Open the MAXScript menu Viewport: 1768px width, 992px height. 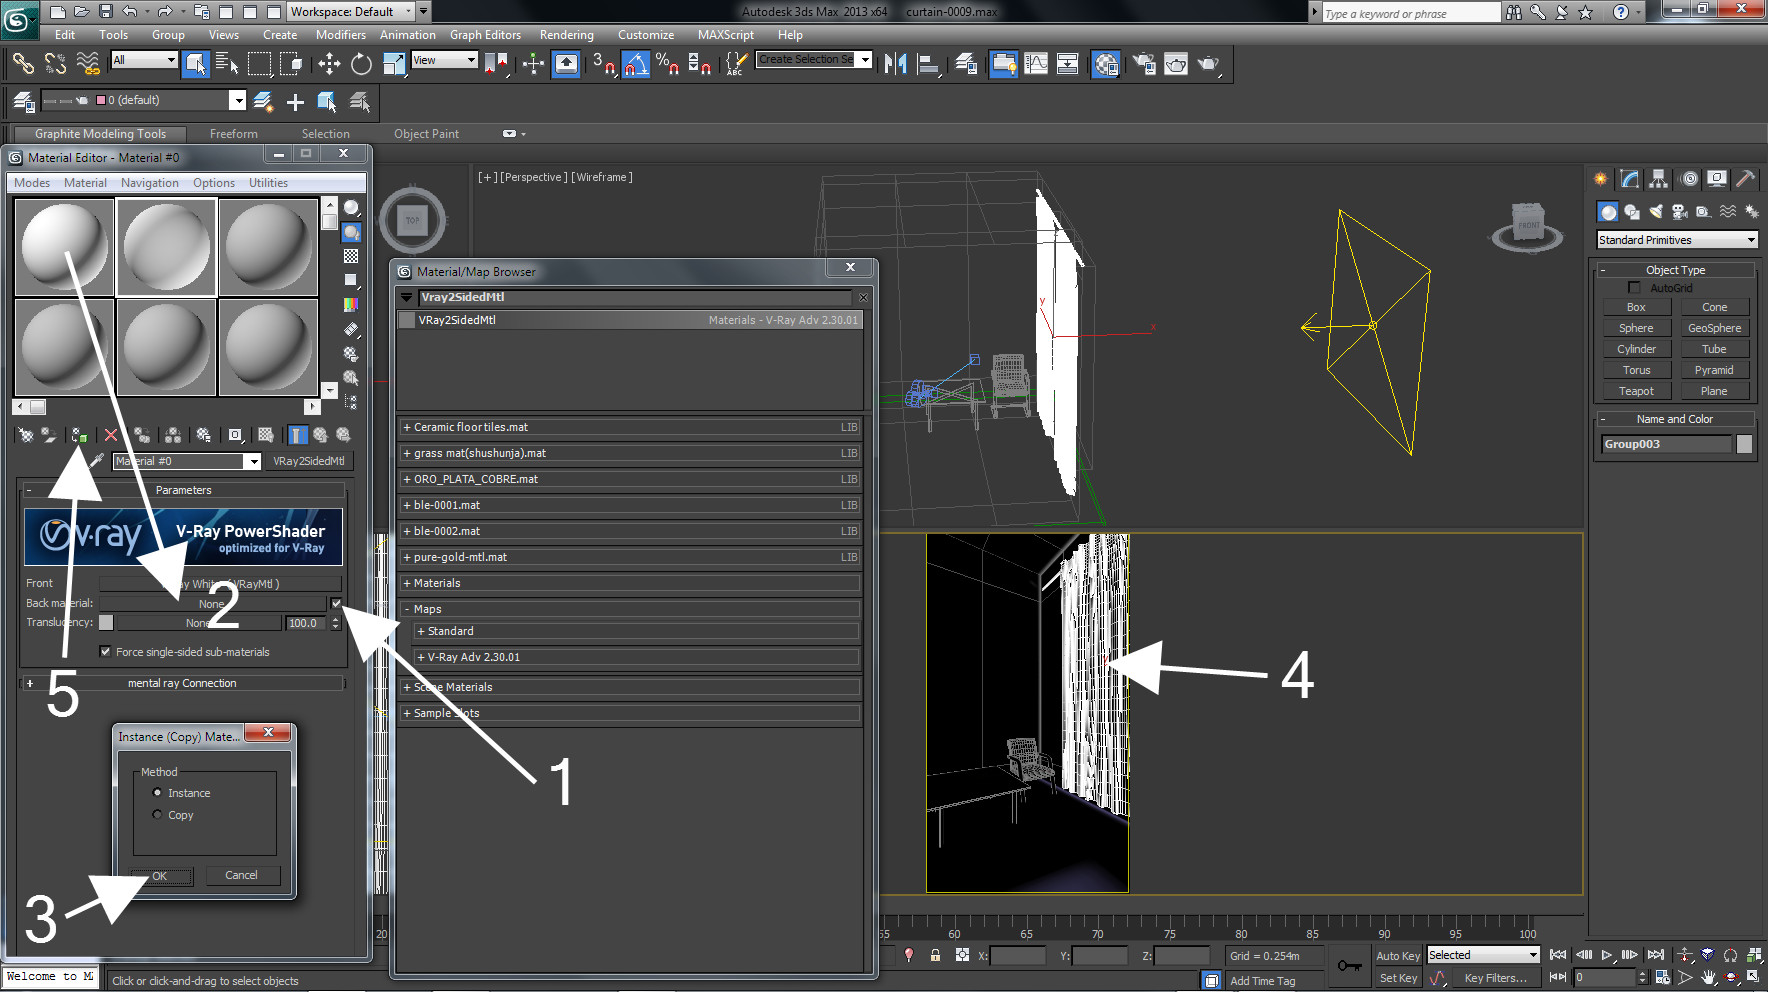726,34
